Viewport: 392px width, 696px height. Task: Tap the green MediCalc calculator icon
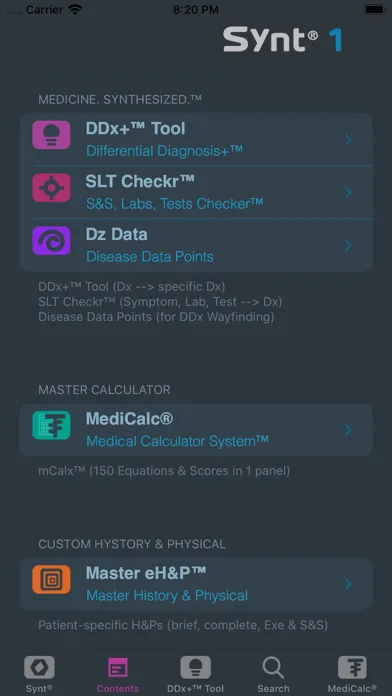click(x=51, y=425)
